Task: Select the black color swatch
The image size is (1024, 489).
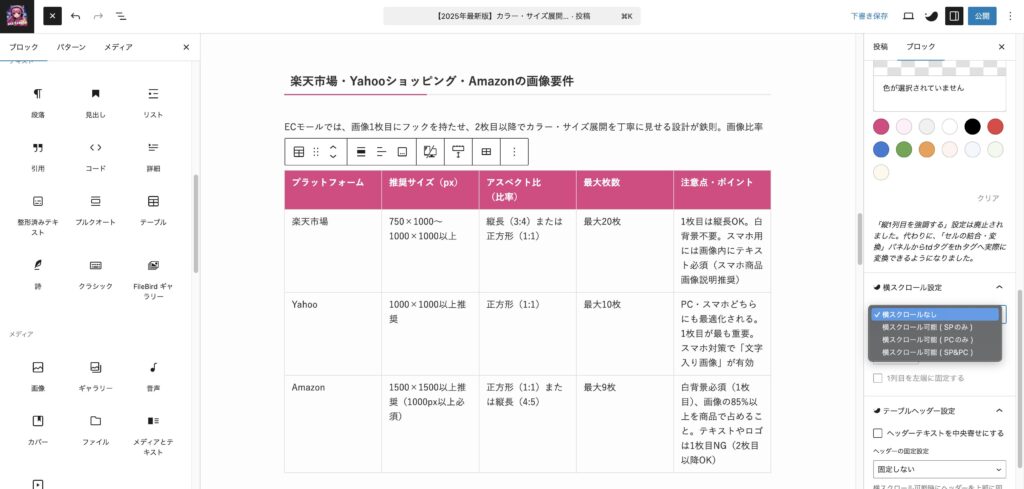Action: tap(972, 127)
